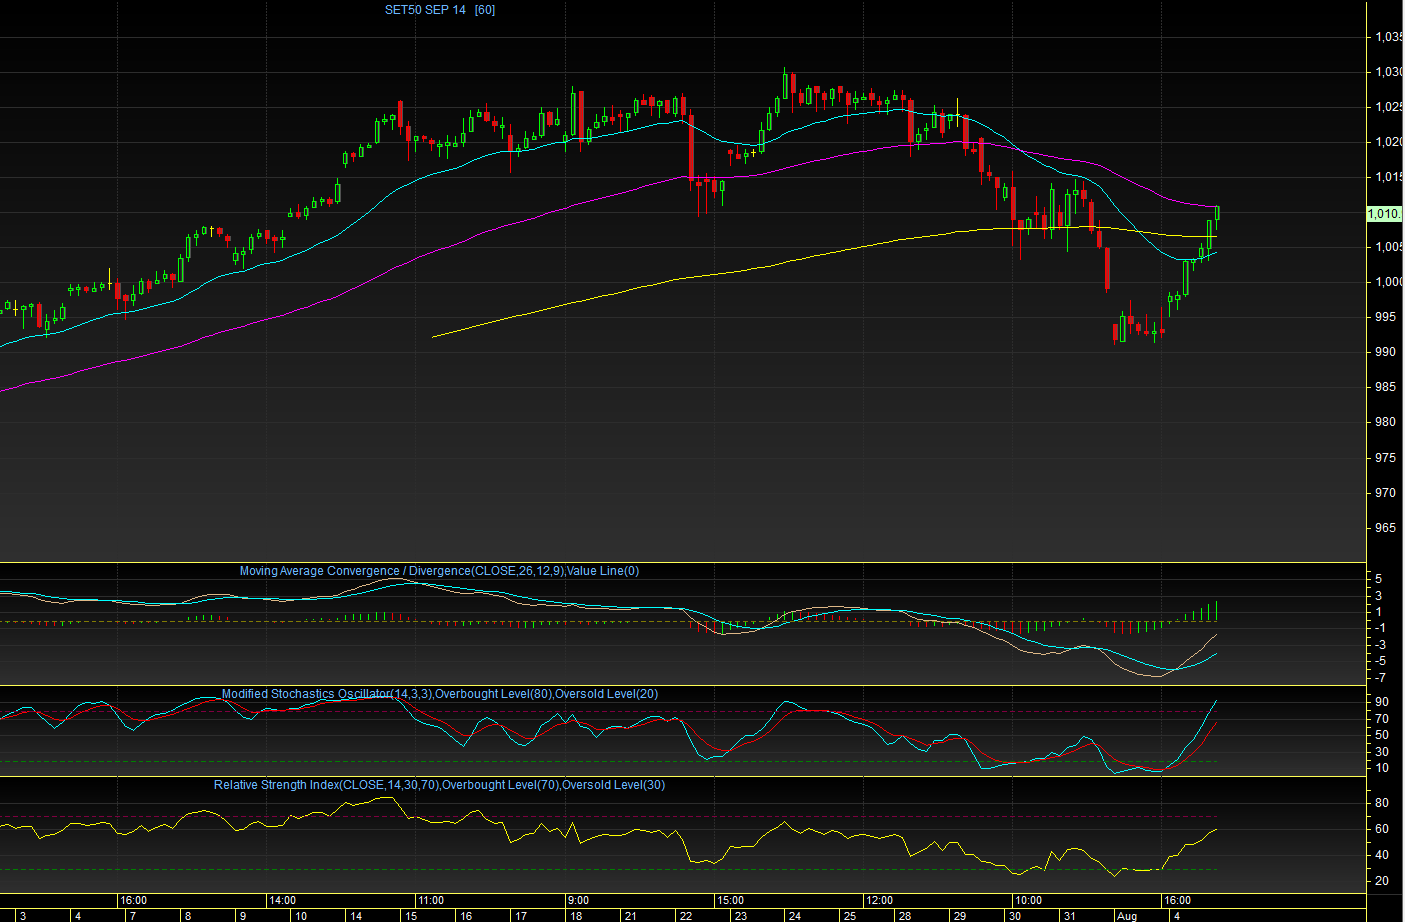Click date 21 on the date axis

(631, 916)
